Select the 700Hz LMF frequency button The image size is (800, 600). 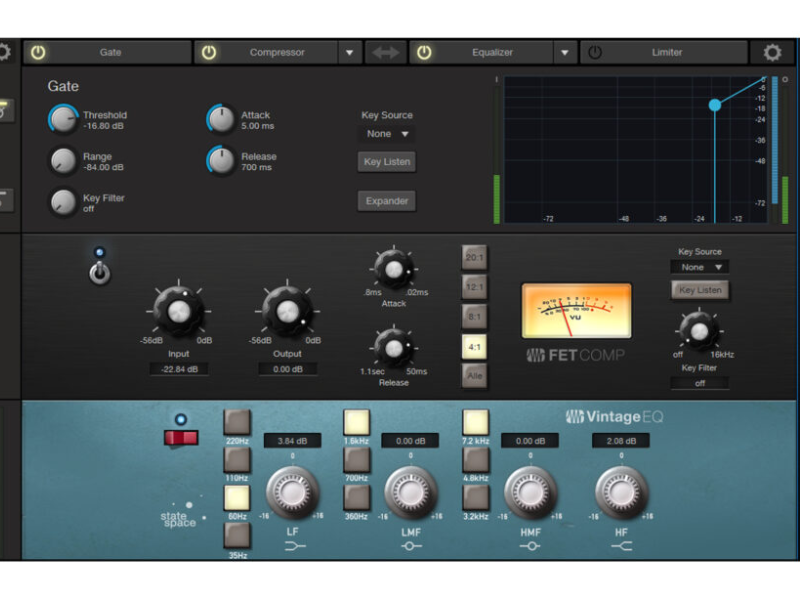(x=356, y=460)
